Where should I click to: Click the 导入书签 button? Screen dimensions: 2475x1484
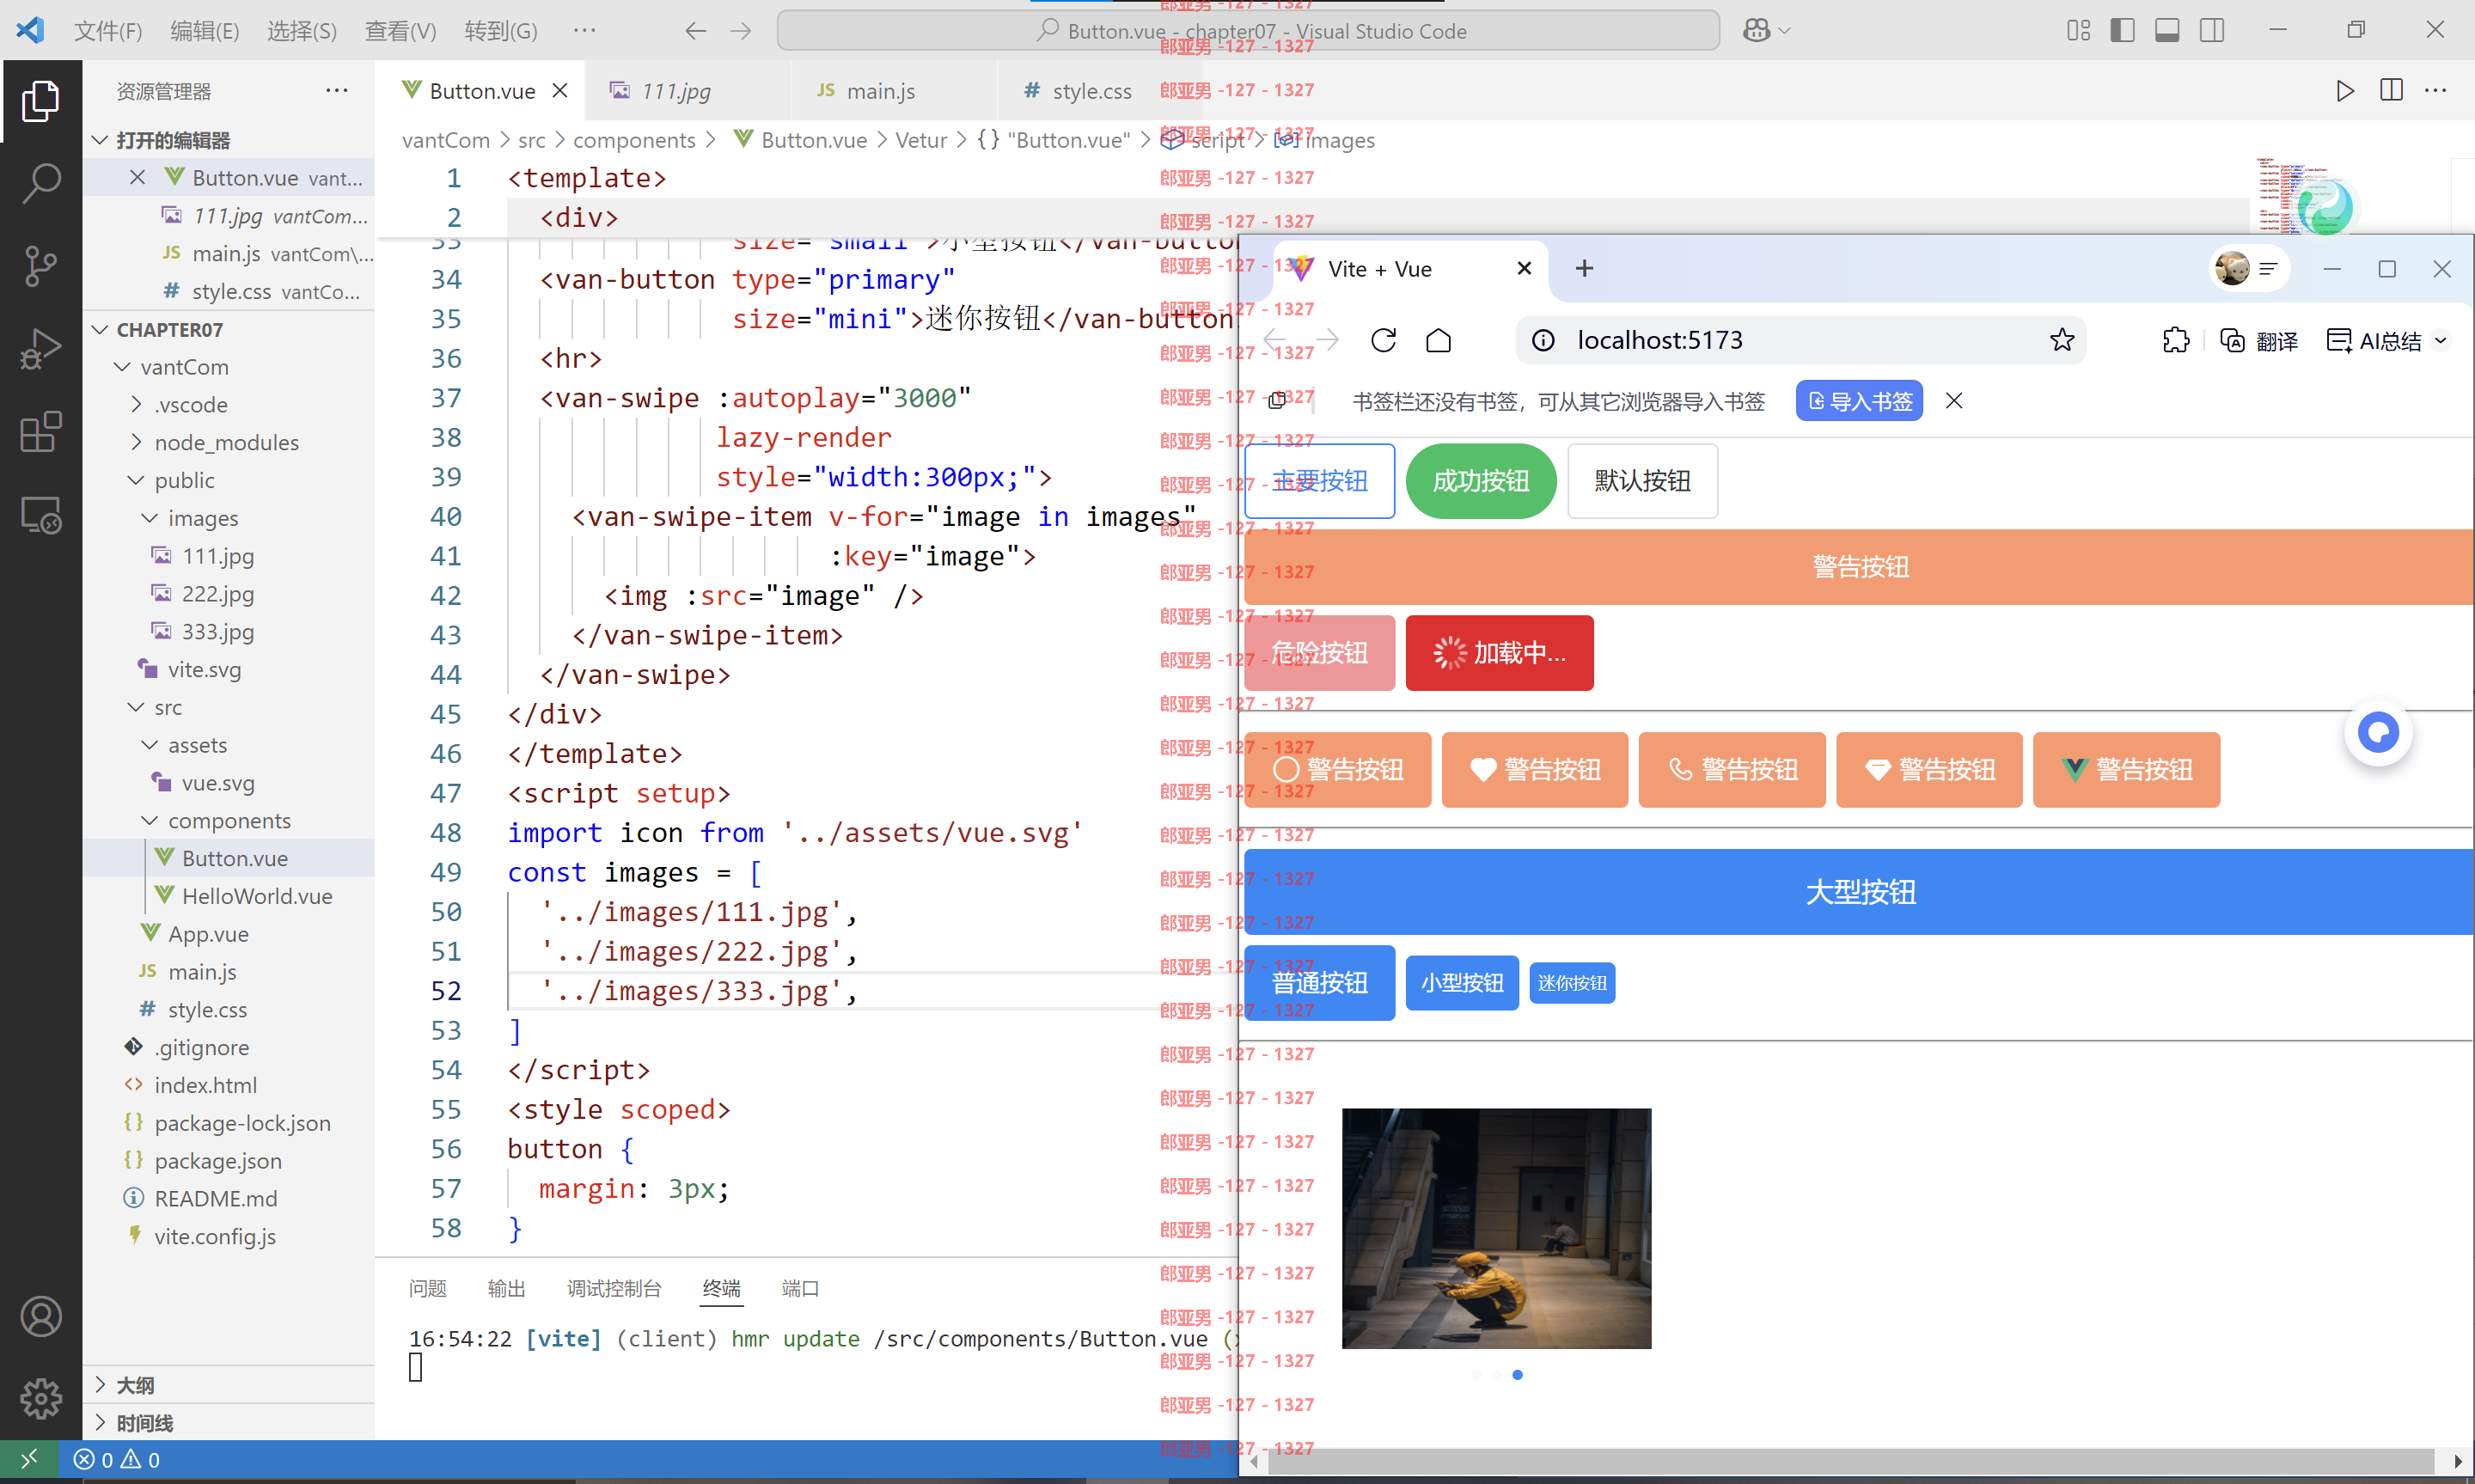(x=1859, y=401)
